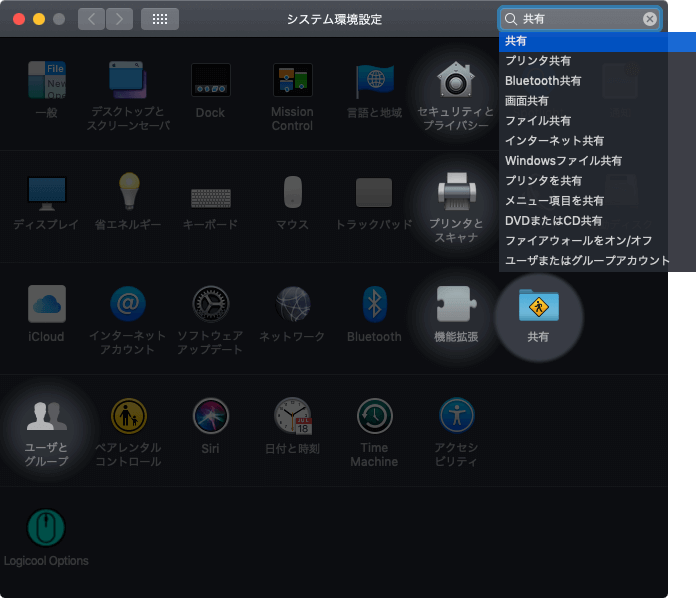Open ペアレンタルコントロール icon
This screenshot has width=696, height=598.
pyautogui.click(x=129, y=416)
